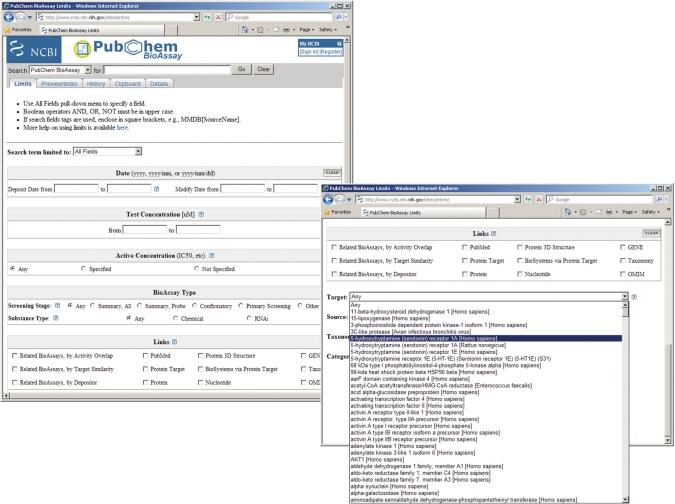This screenshot has height=504, width=675.
Task: Click horizontal scrollbar in left window
Action: pos(162,395)
